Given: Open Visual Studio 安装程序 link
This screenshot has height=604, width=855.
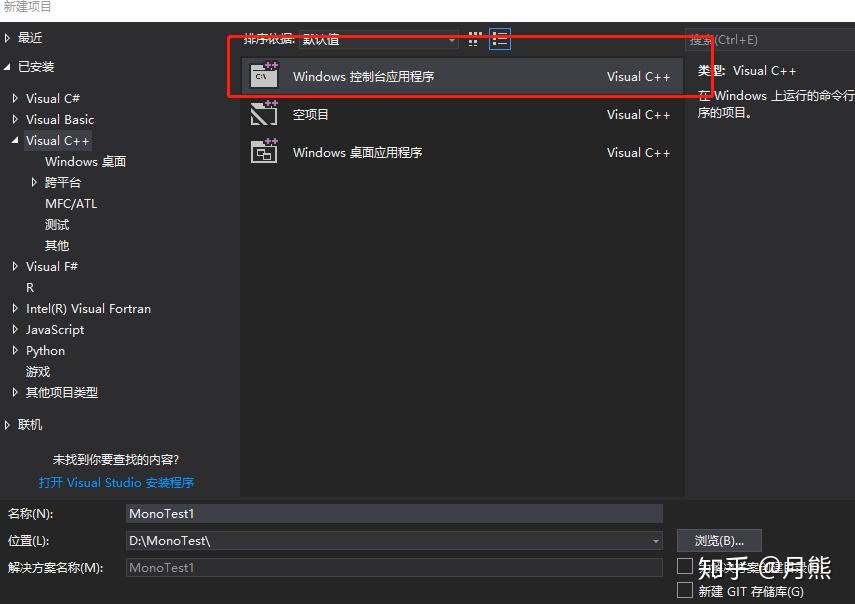Looking at the screenshot, I should coord(117,482).
